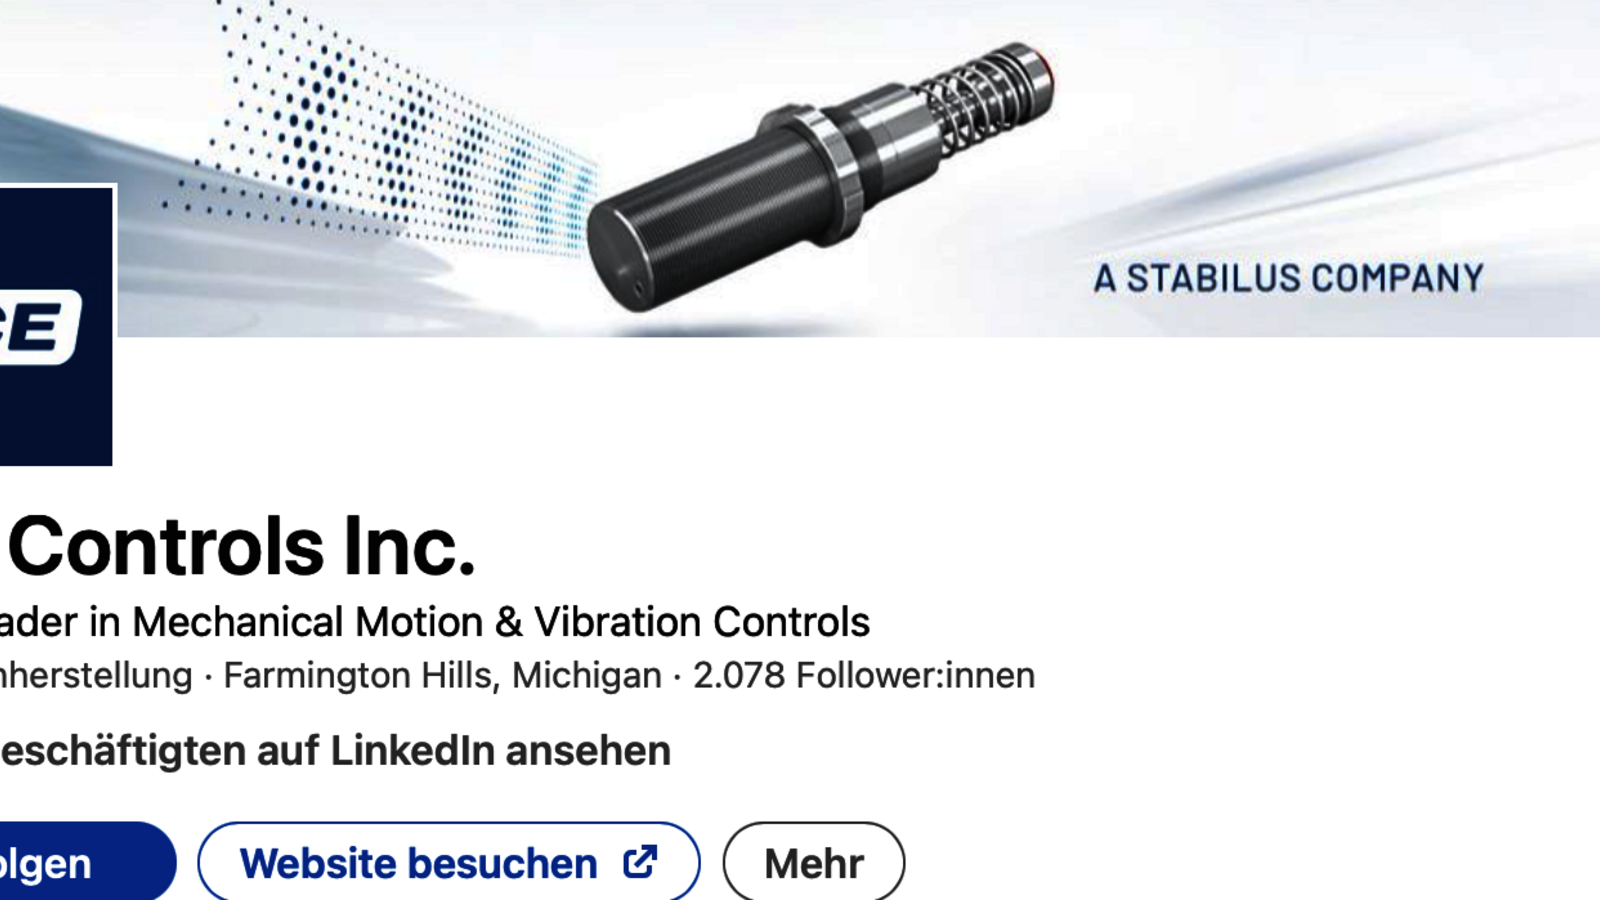Expand the Mehr options menu
This screenshot has width=1600, height=900.
pos(814,864)
